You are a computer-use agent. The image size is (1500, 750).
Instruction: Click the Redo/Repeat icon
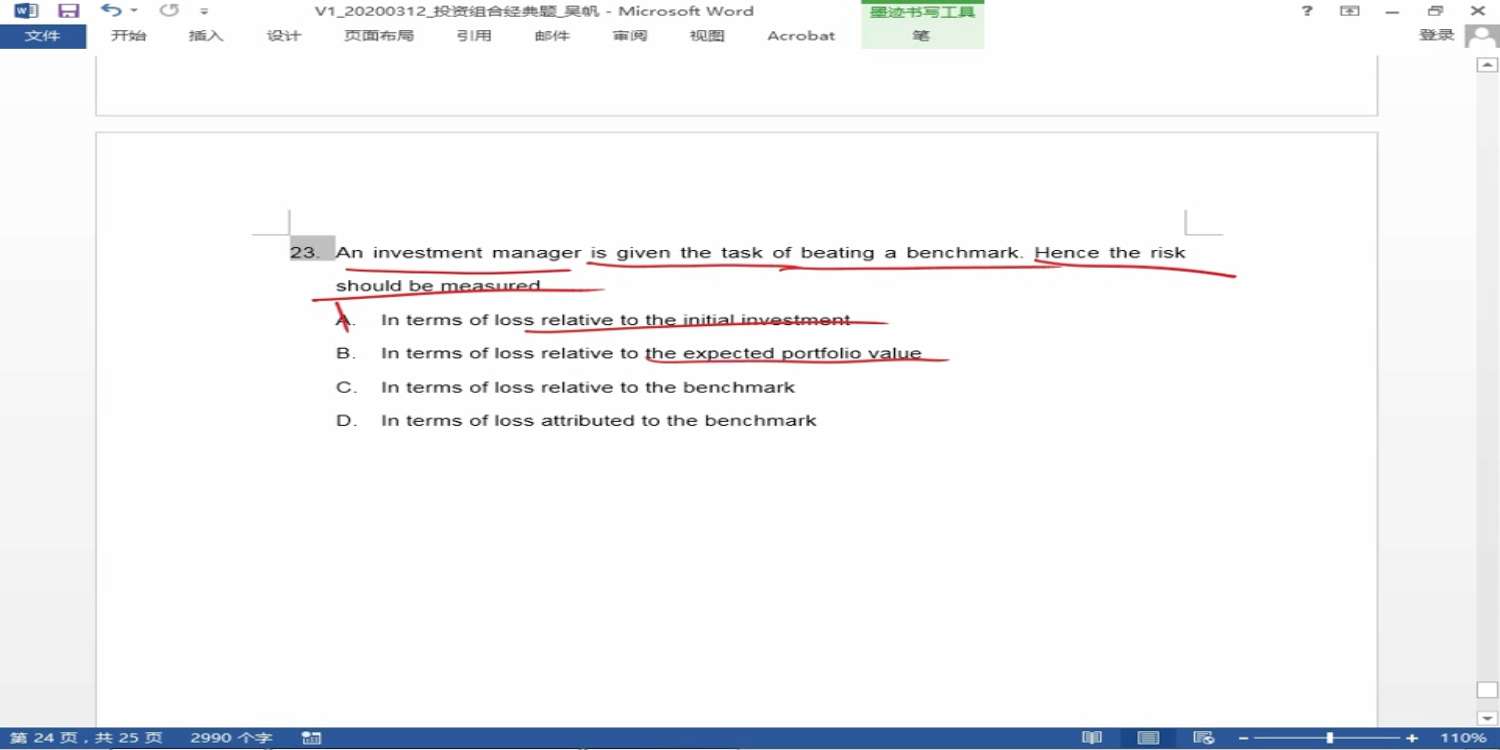pyautogui.click(x=169, y=11)
